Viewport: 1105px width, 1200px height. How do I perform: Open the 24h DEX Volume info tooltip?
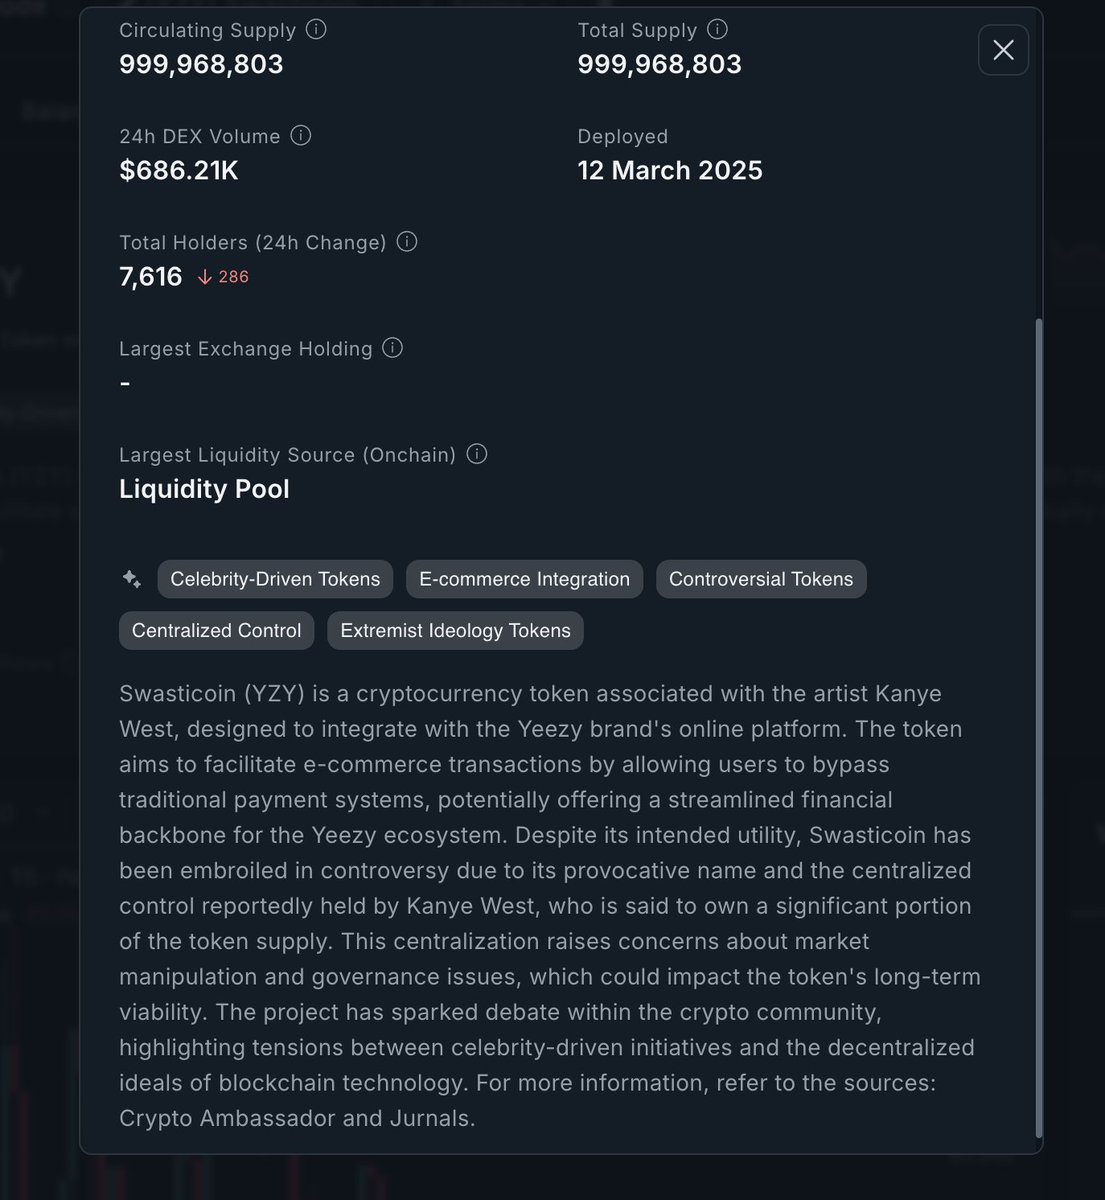300,135
